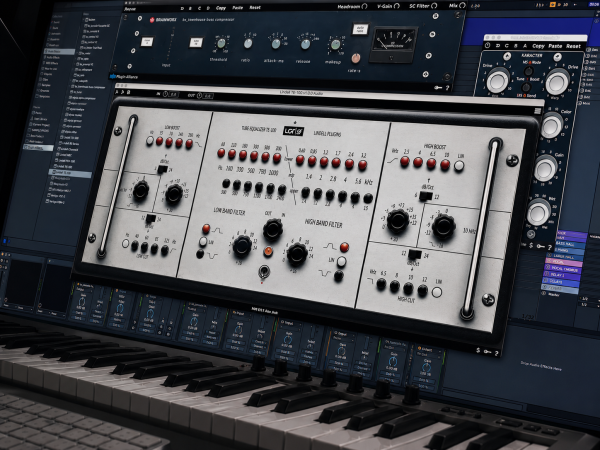Screen dimensions: 600x450
Task: Select the LIN white button in High Cut
Action: [x=437, y=292]
